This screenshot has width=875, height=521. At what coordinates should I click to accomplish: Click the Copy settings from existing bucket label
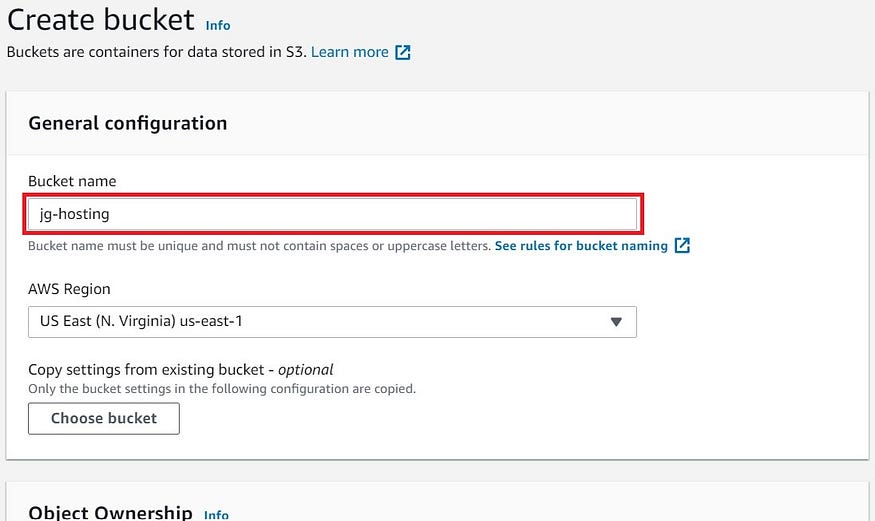(180, 370)
